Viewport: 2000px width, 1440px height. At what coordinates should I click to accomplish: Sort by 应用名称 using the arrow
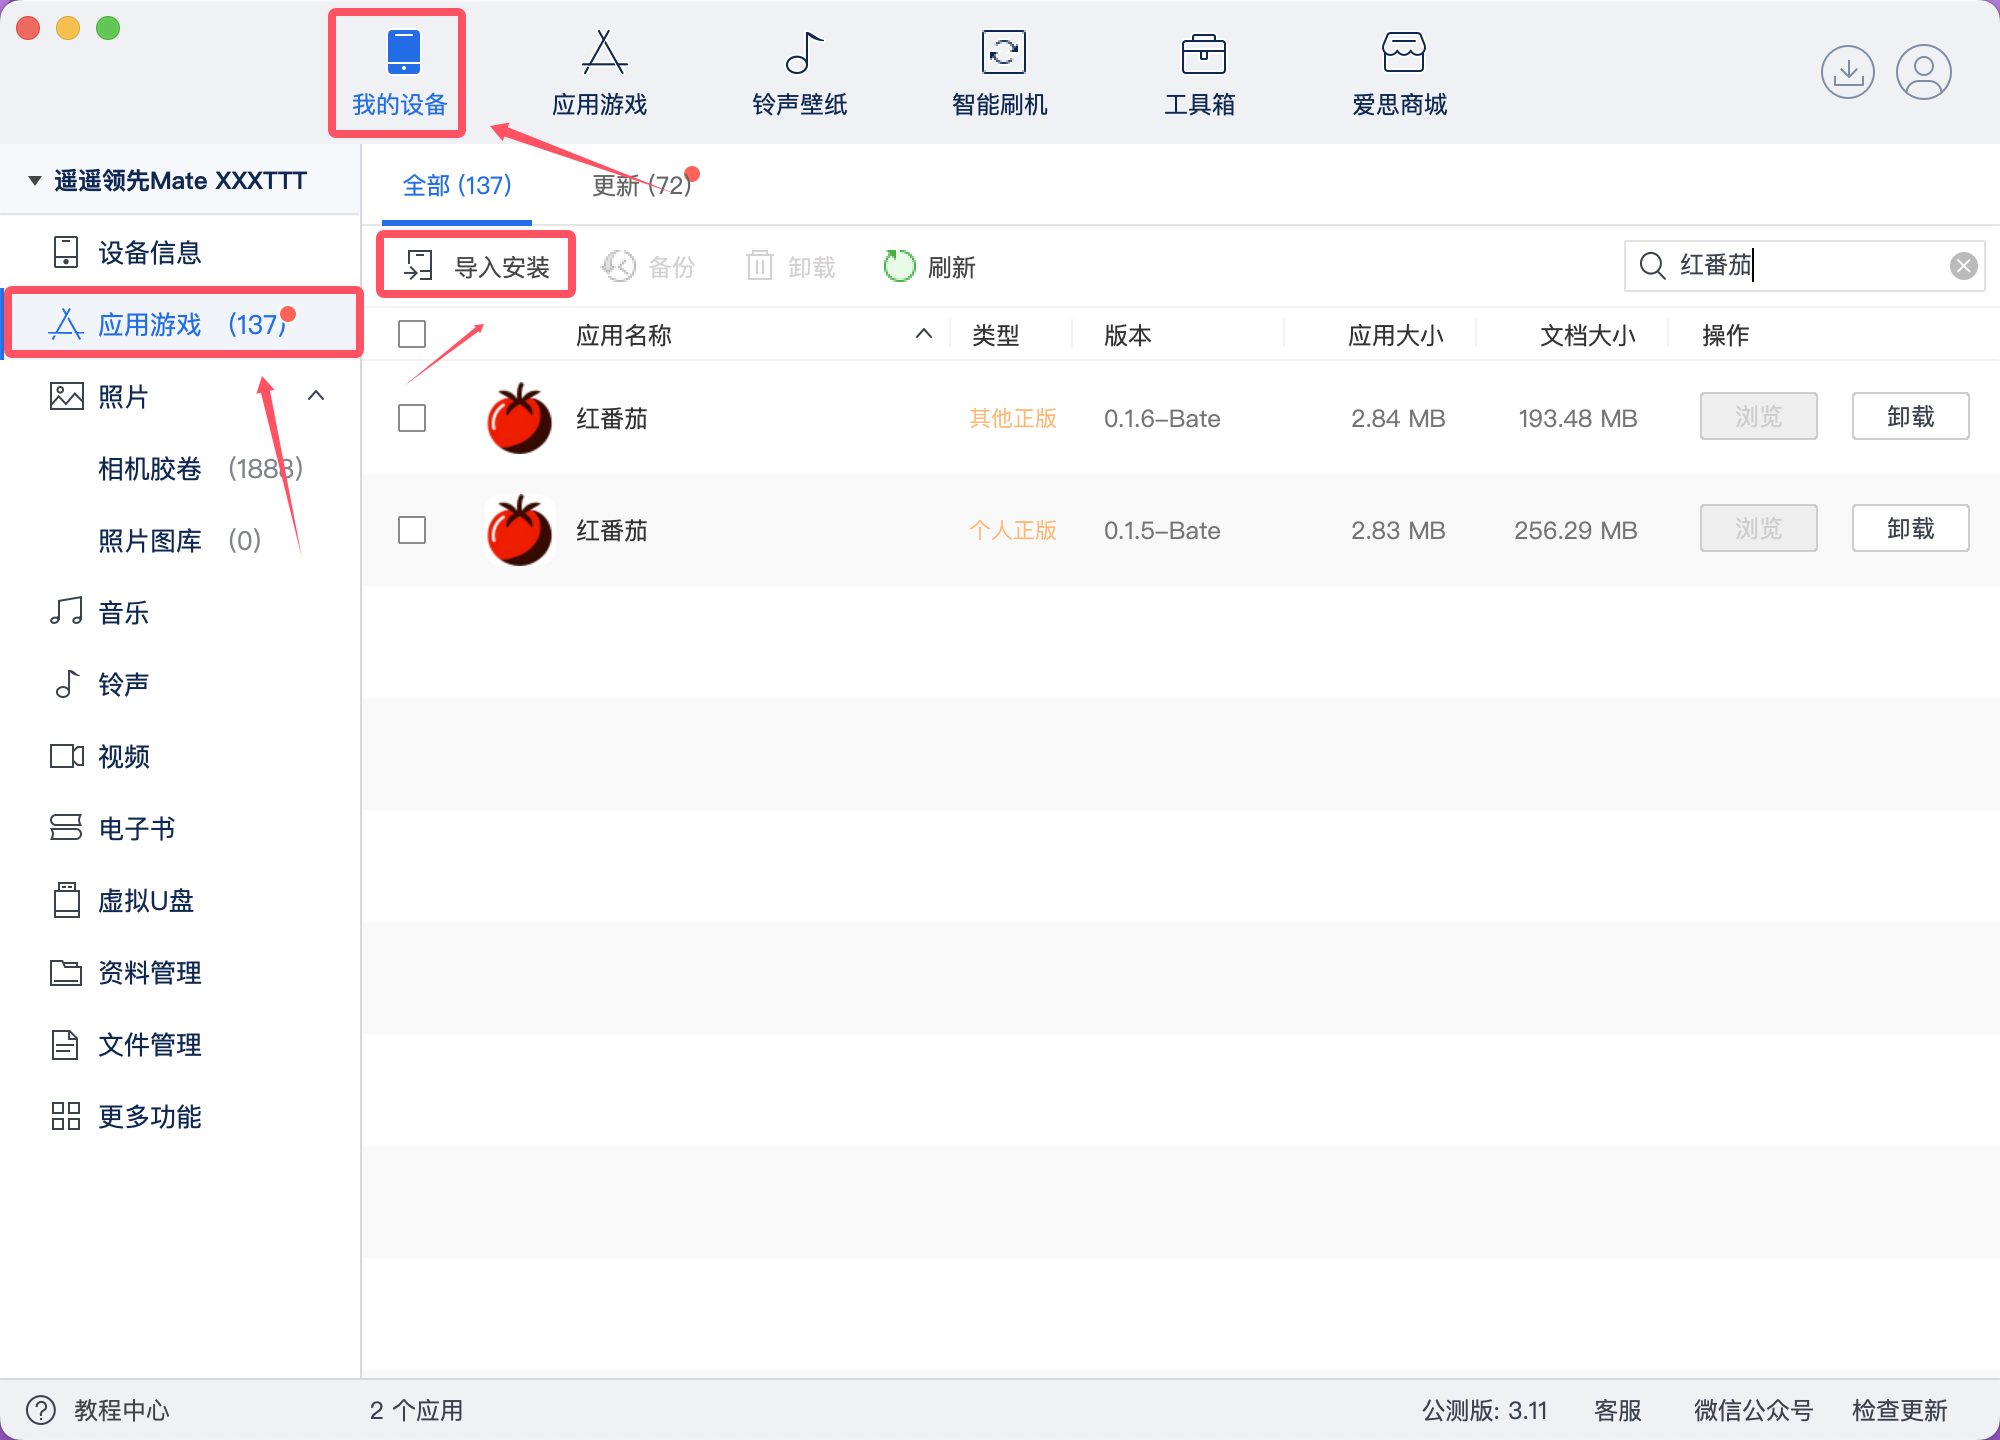coord(924,334)
